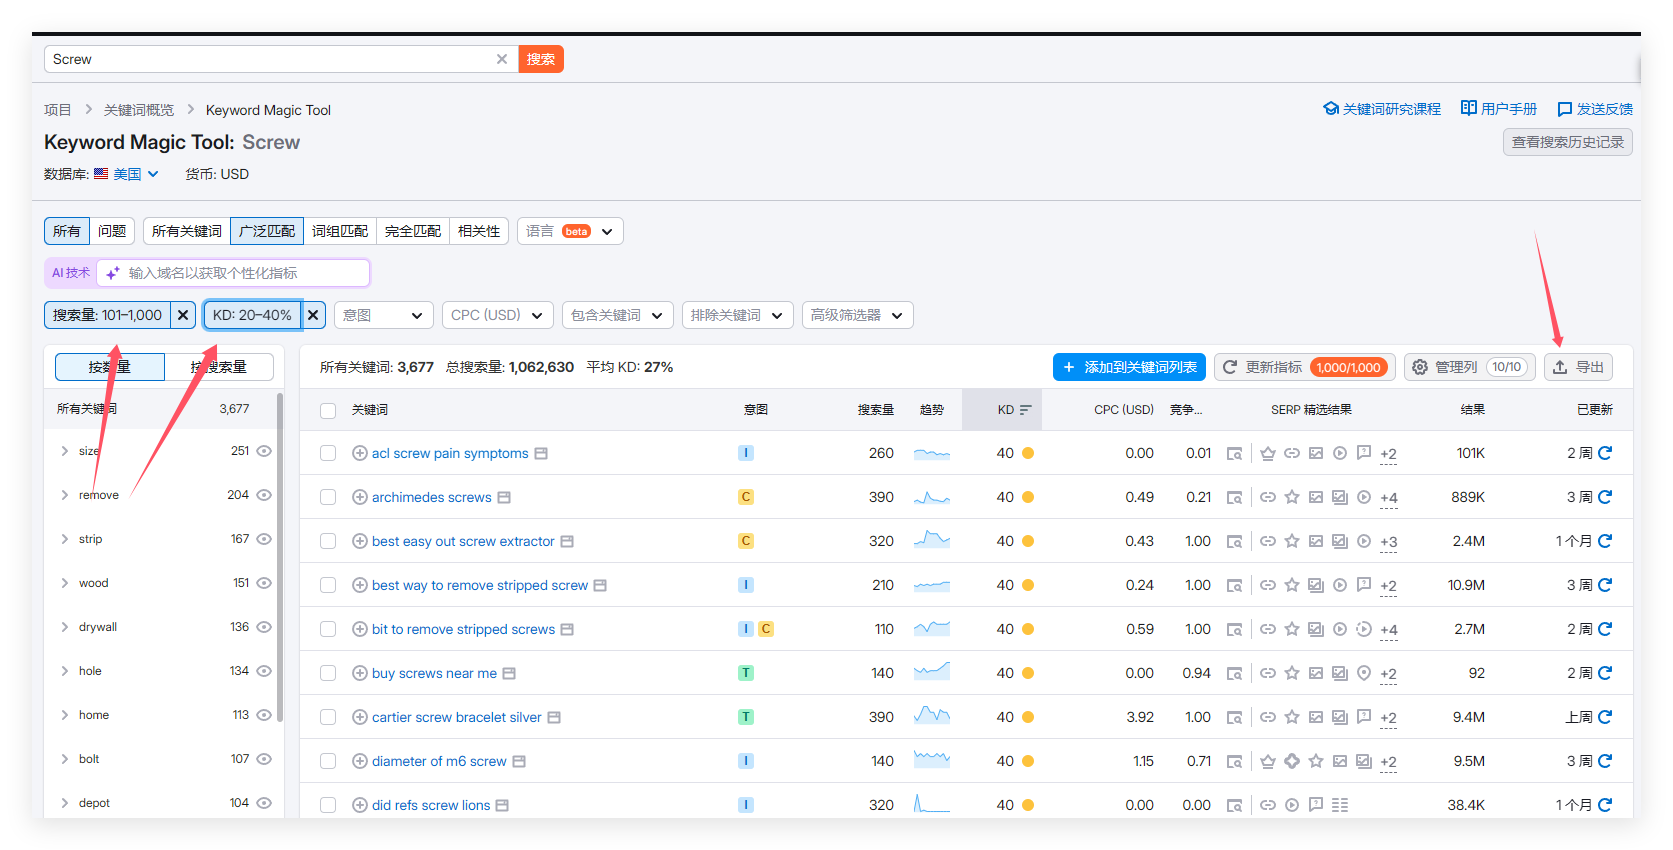The width and height of the screenshot is (1673, 850).
Task: Click transactional badge for buy screws near me
Action: [x=746, y=673]
